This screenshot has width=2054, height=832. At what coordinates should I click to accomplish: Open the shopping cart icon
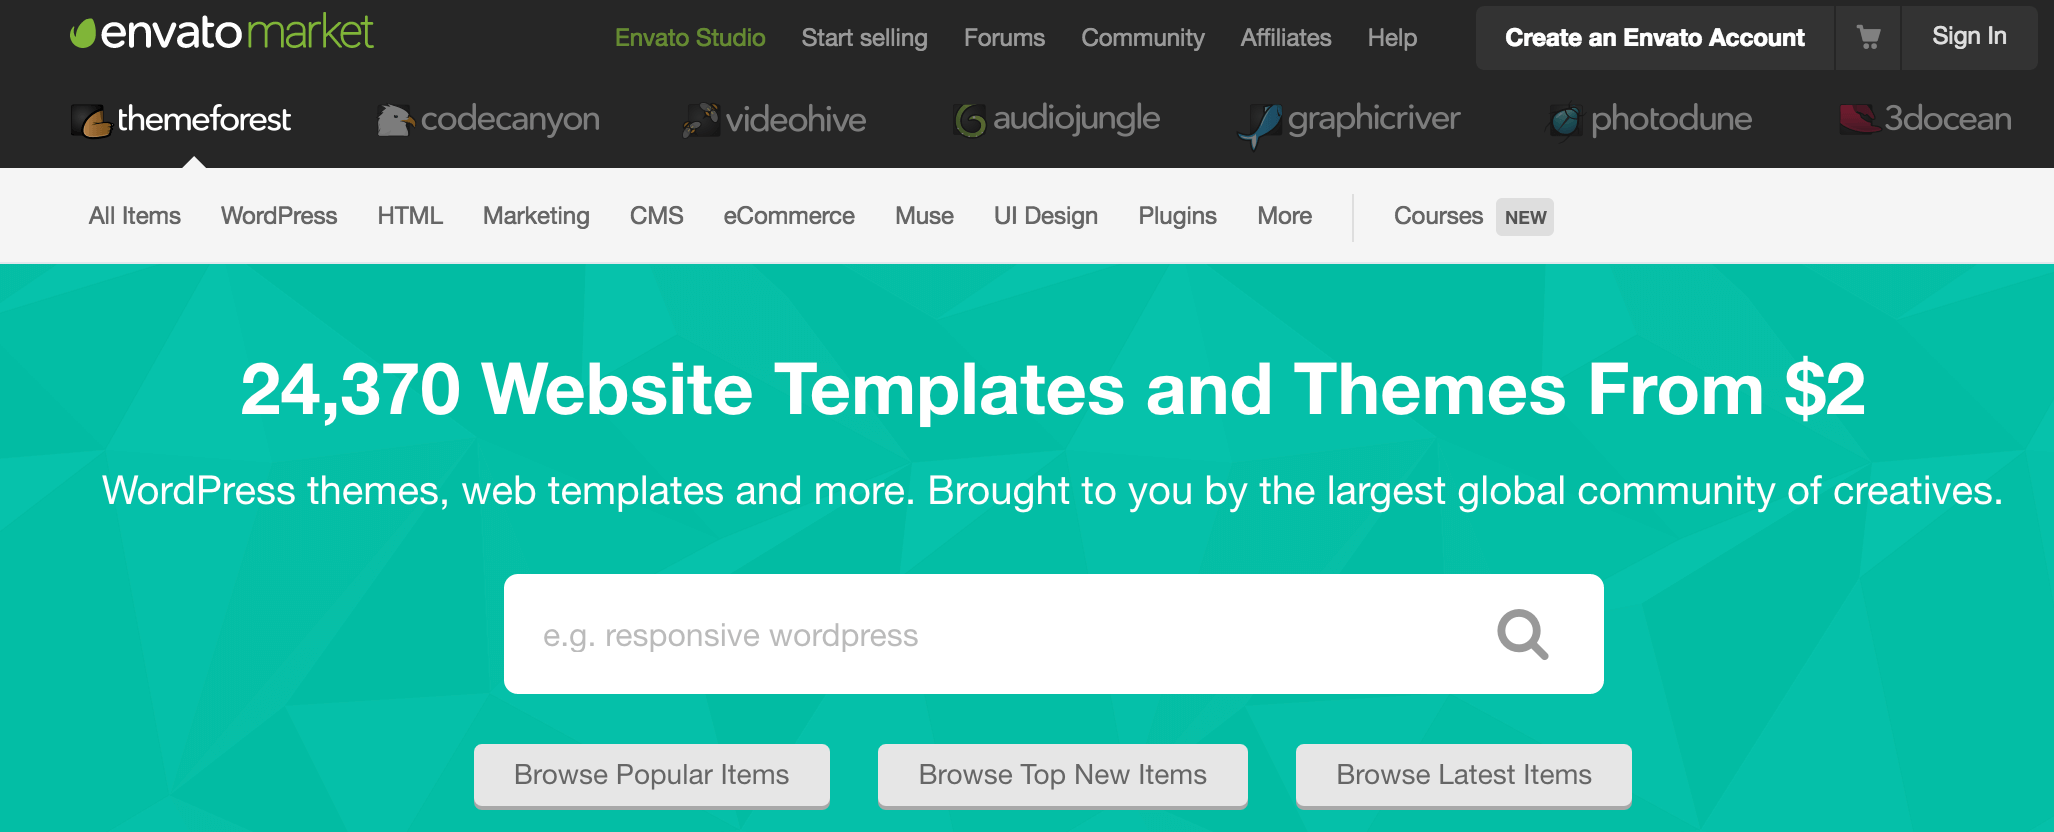(x=1868, y=38)
